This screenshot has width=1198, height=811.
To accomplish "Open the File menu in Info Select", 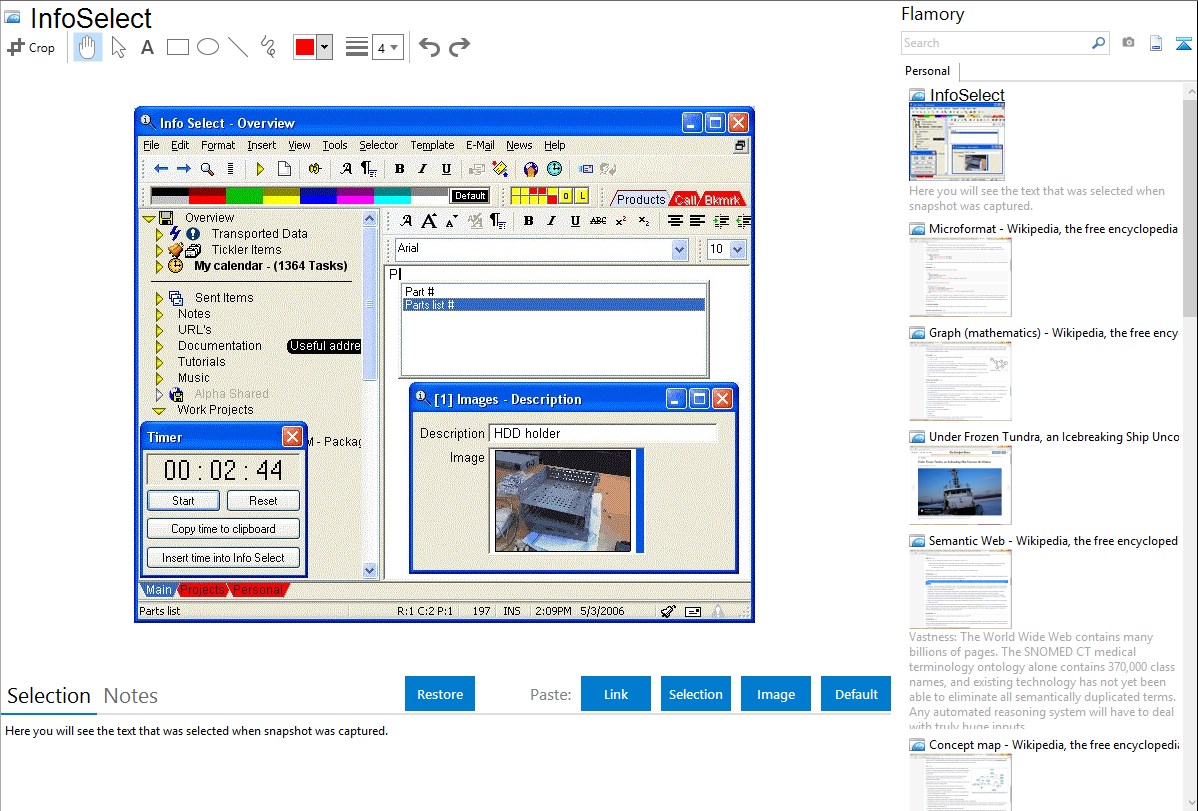I will click(x=151, y=145).
